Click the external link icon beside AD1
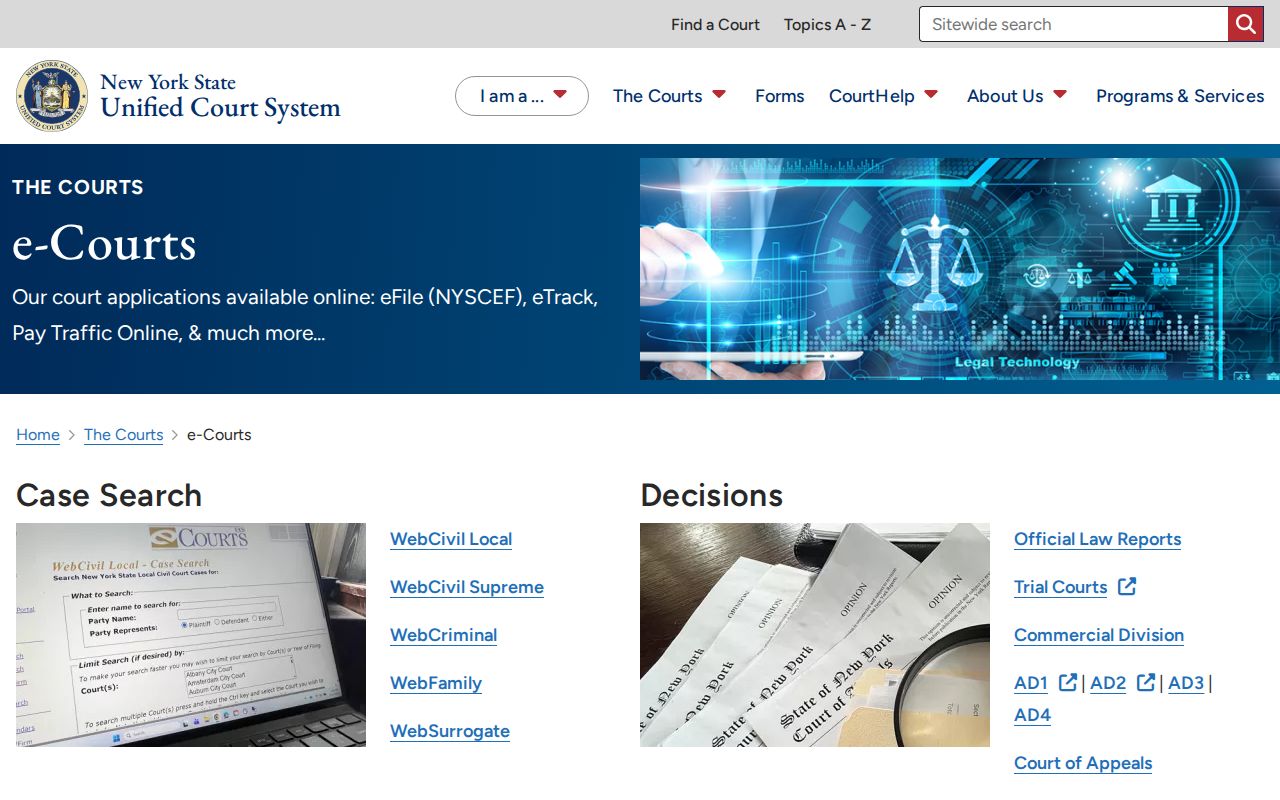Image resolution: width=1280 pixels, height=800 pixels. 1068,682
